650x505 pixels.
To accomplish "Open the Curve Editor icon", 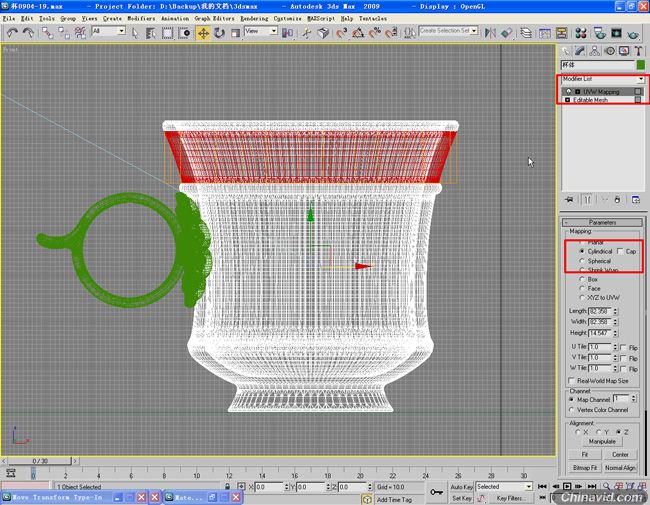I will point(545,33).
